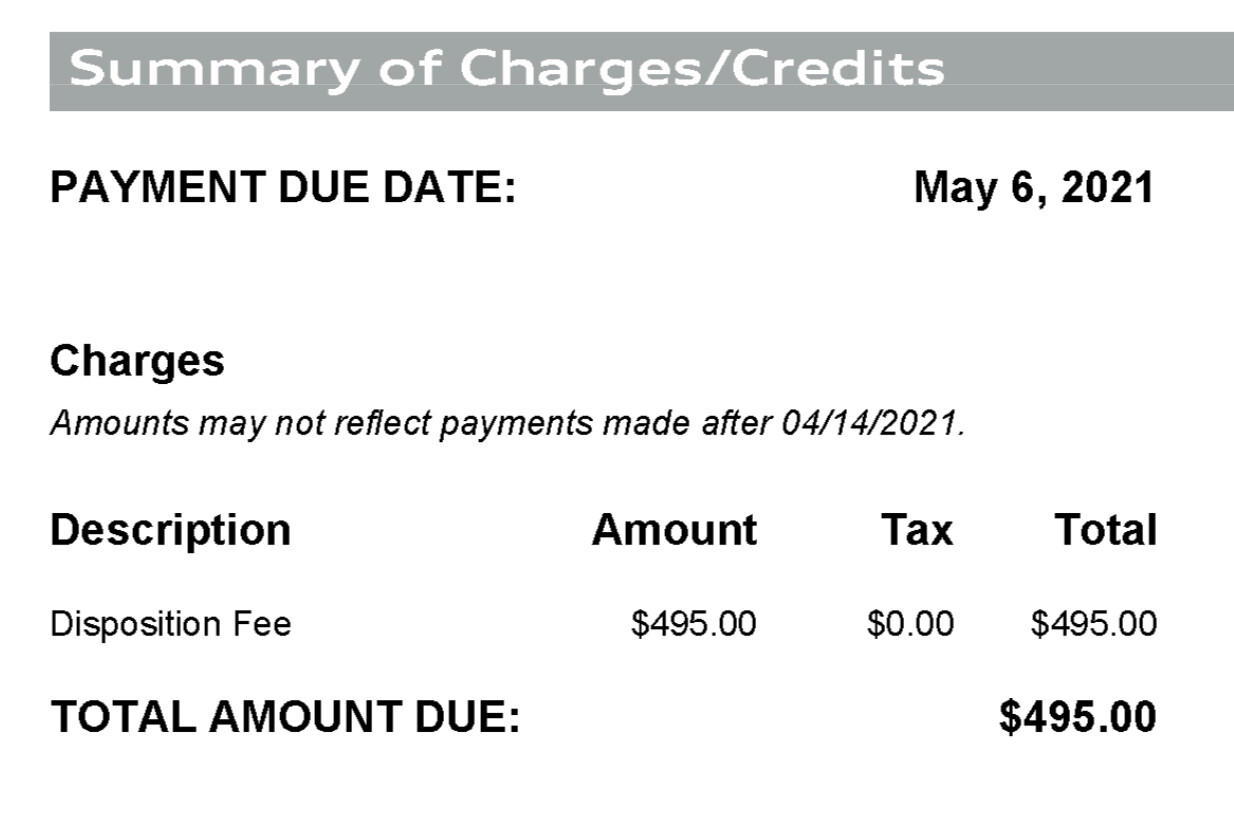Click the Total column header
The width and height of the screenshot is (1234, 829).
click(1105, 530)
